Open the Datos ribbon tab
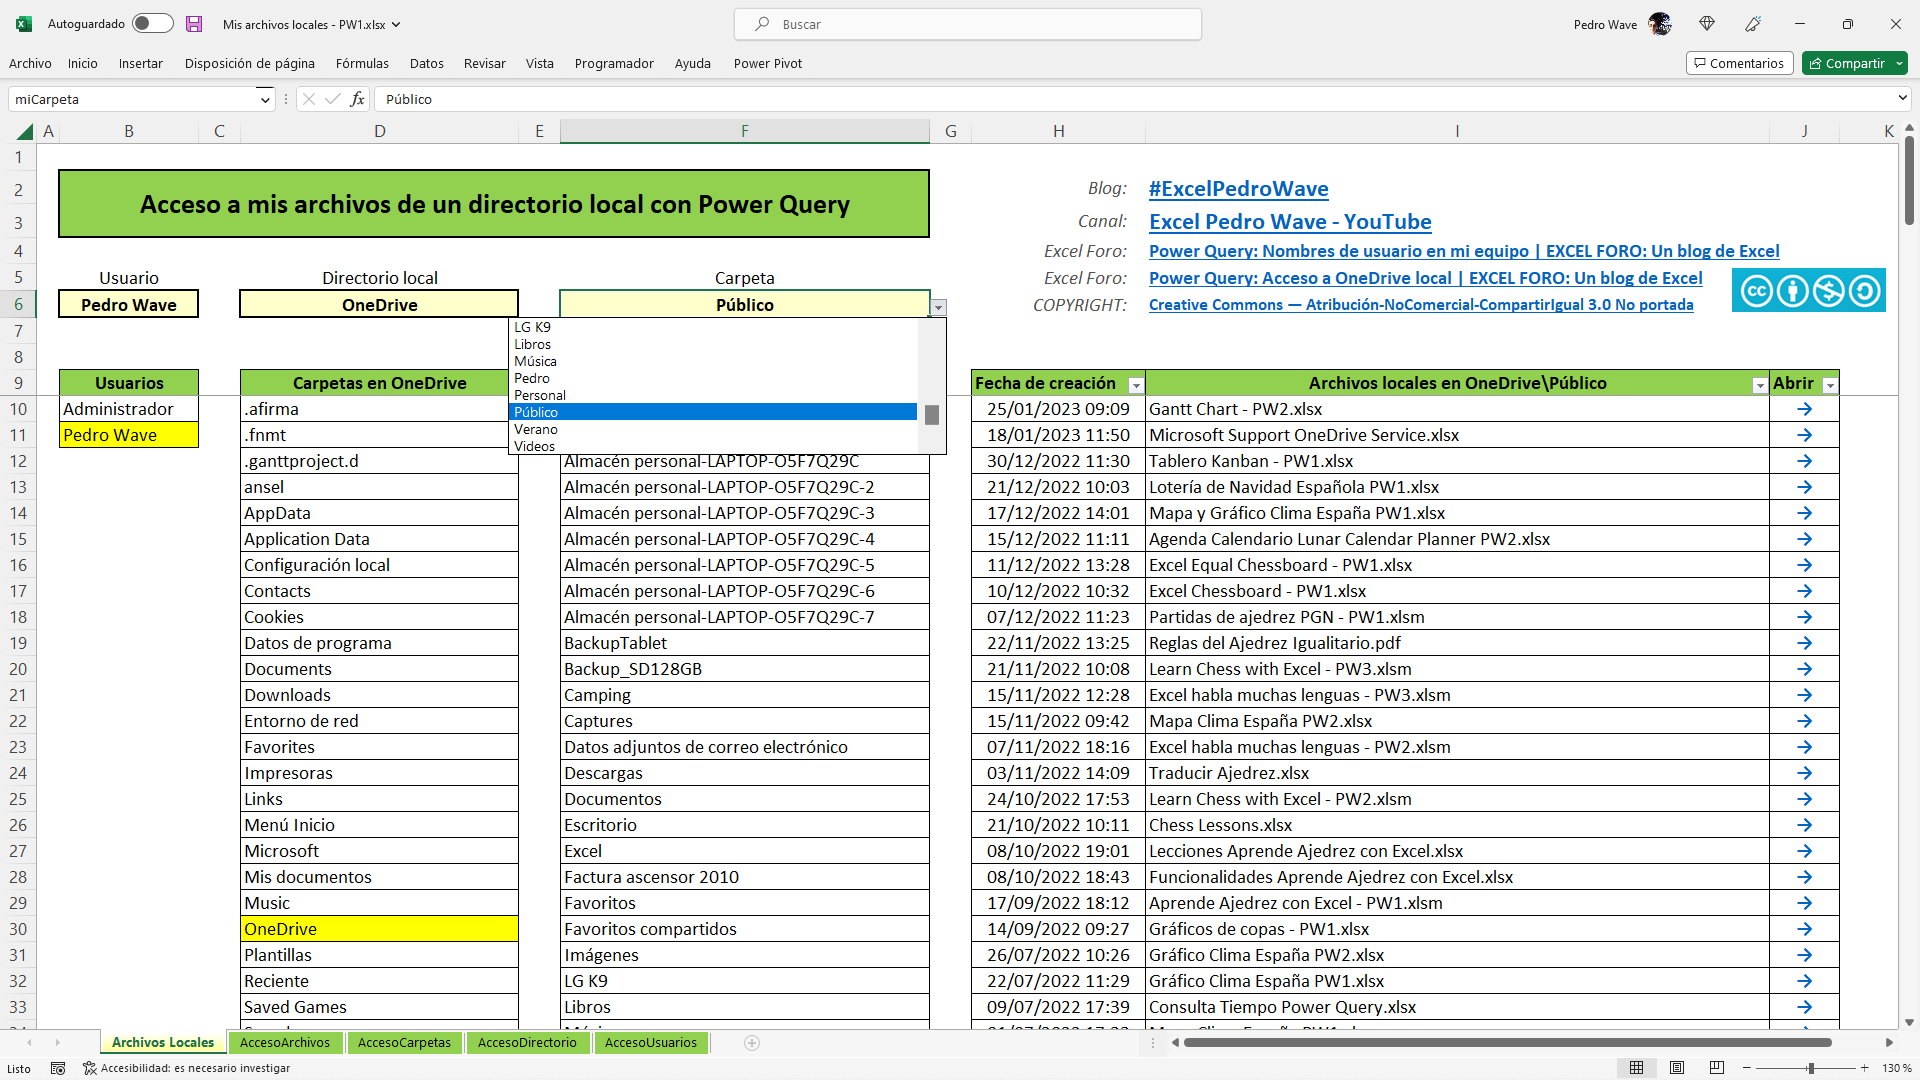Screen dimensions: 1920x1080 (426, 63)
